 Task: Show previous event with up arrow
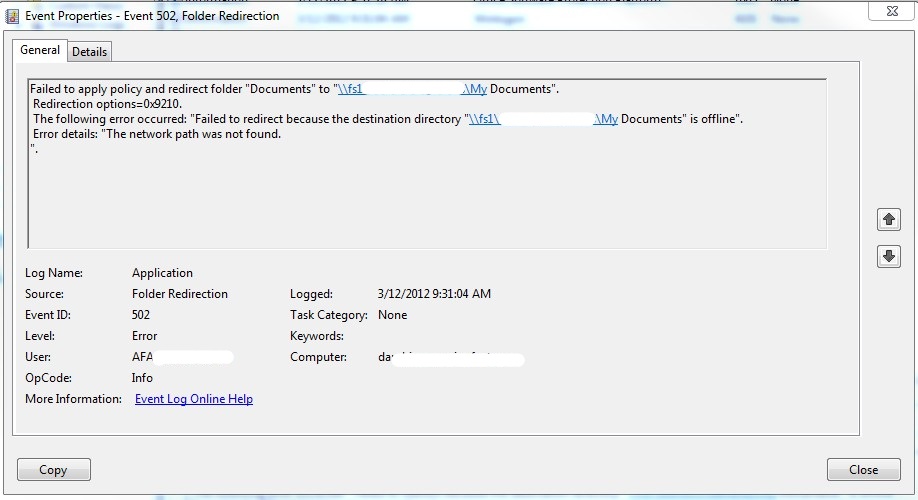889,220
